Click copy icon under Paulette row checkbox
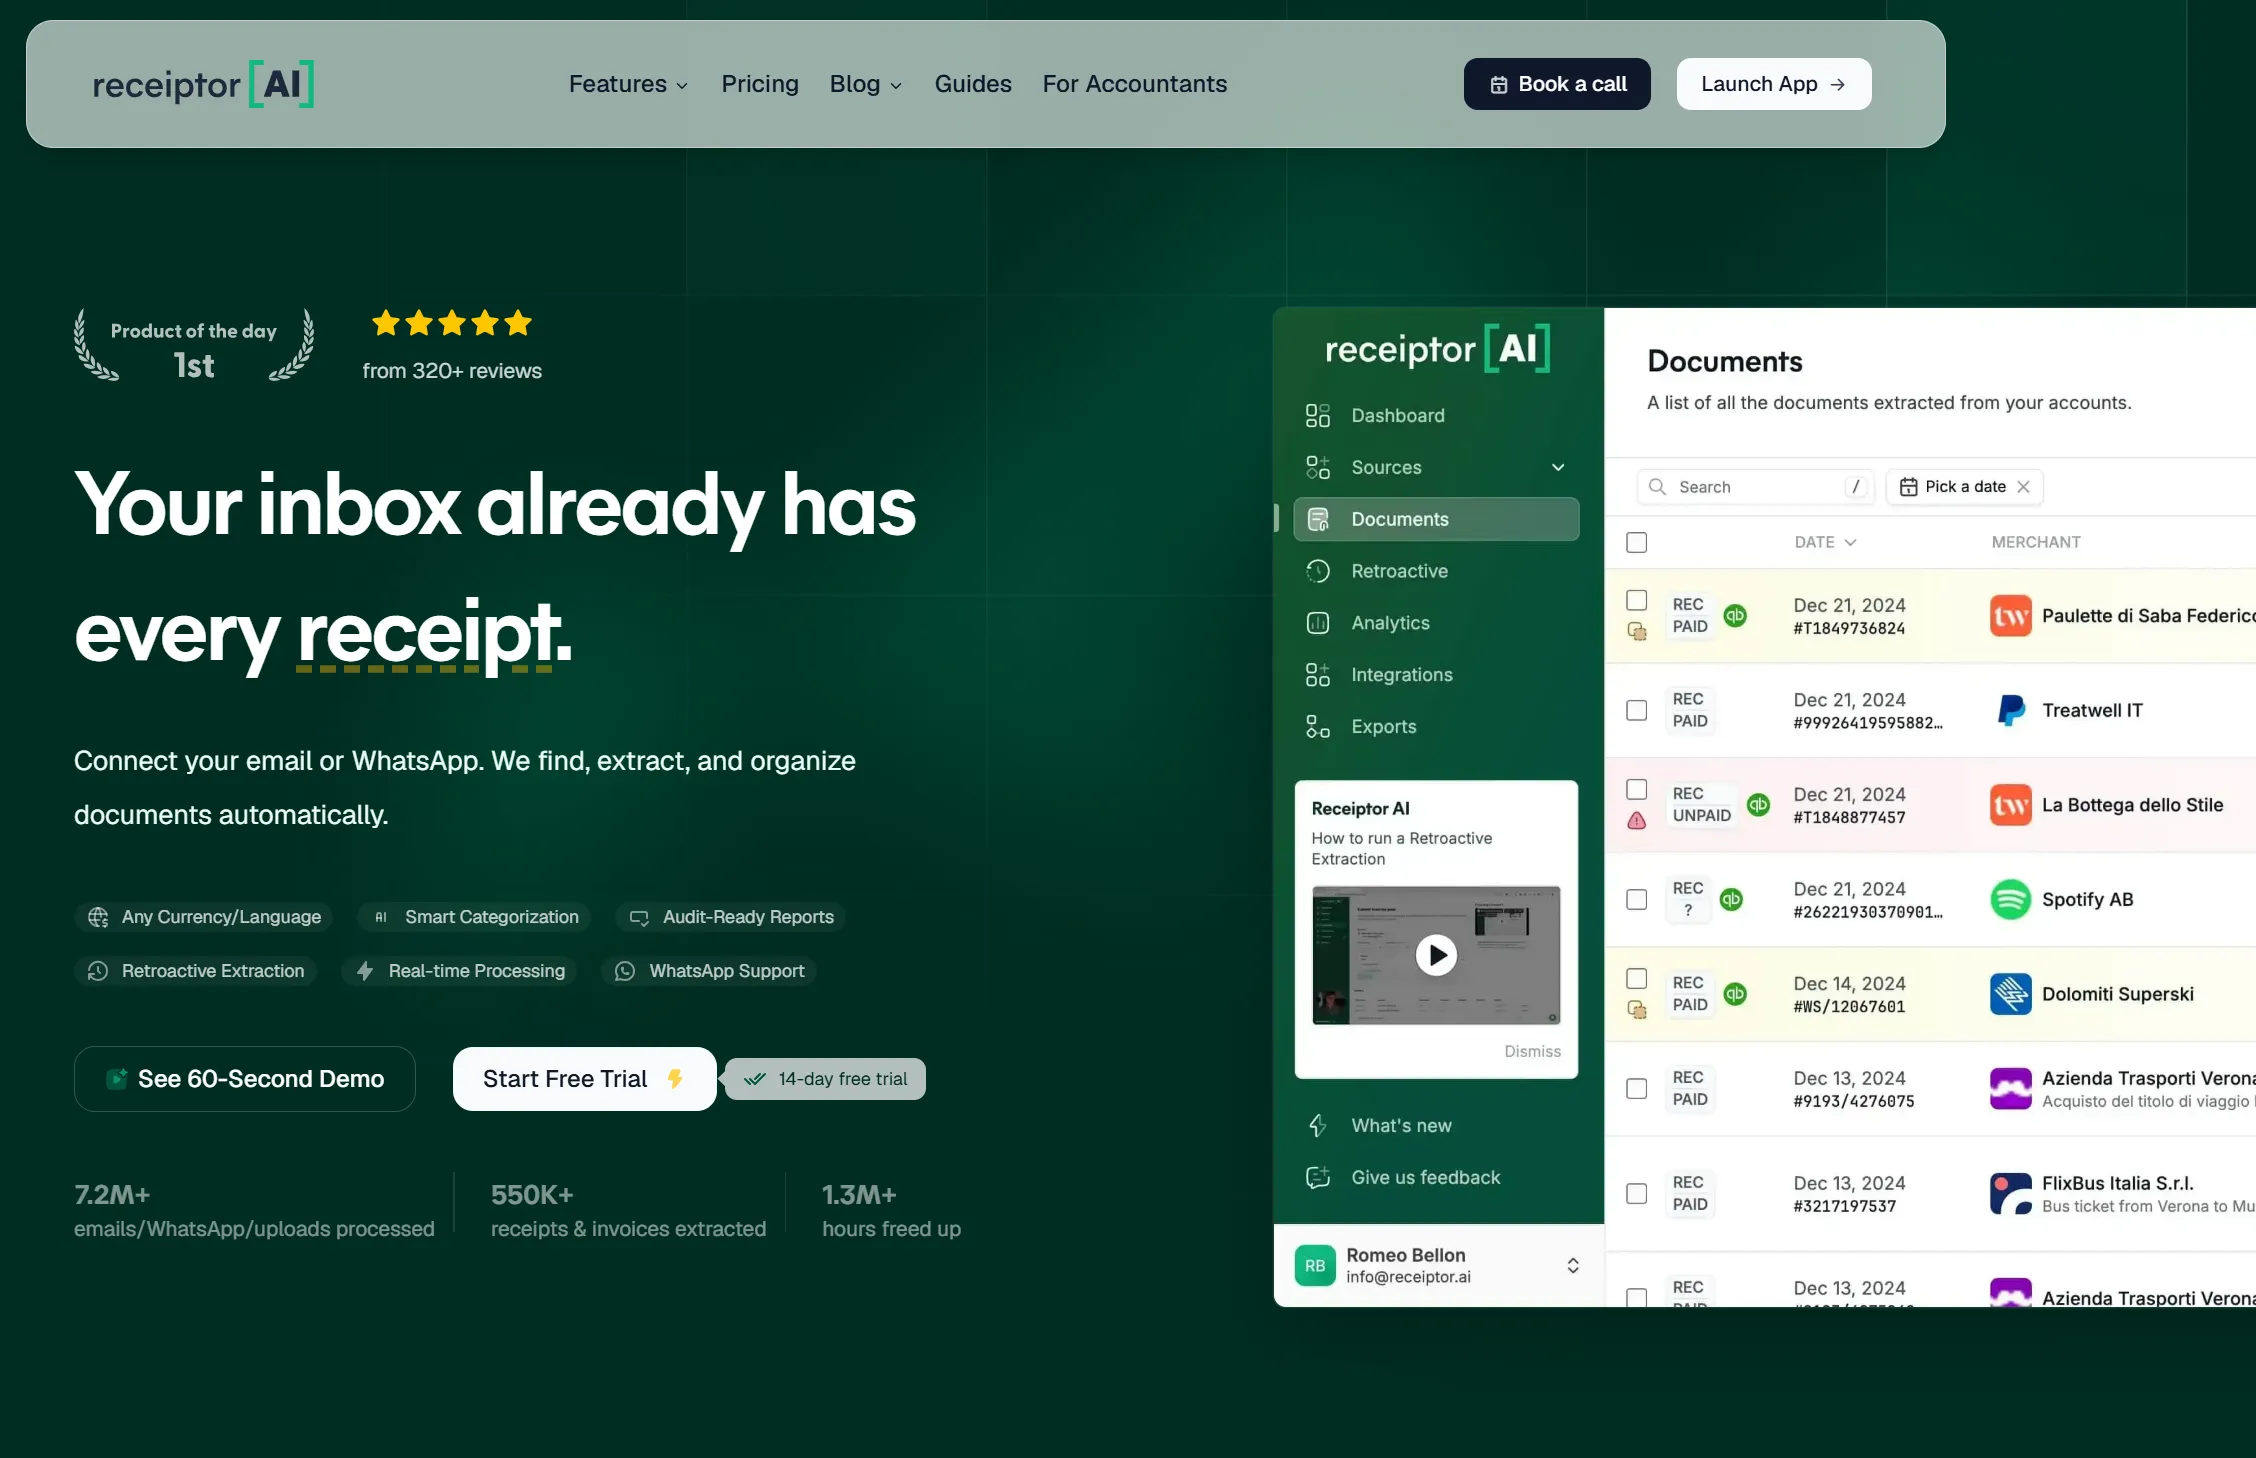Image resolution: width=2256 pixels, height=1458 pixels. pos(1637,632)
